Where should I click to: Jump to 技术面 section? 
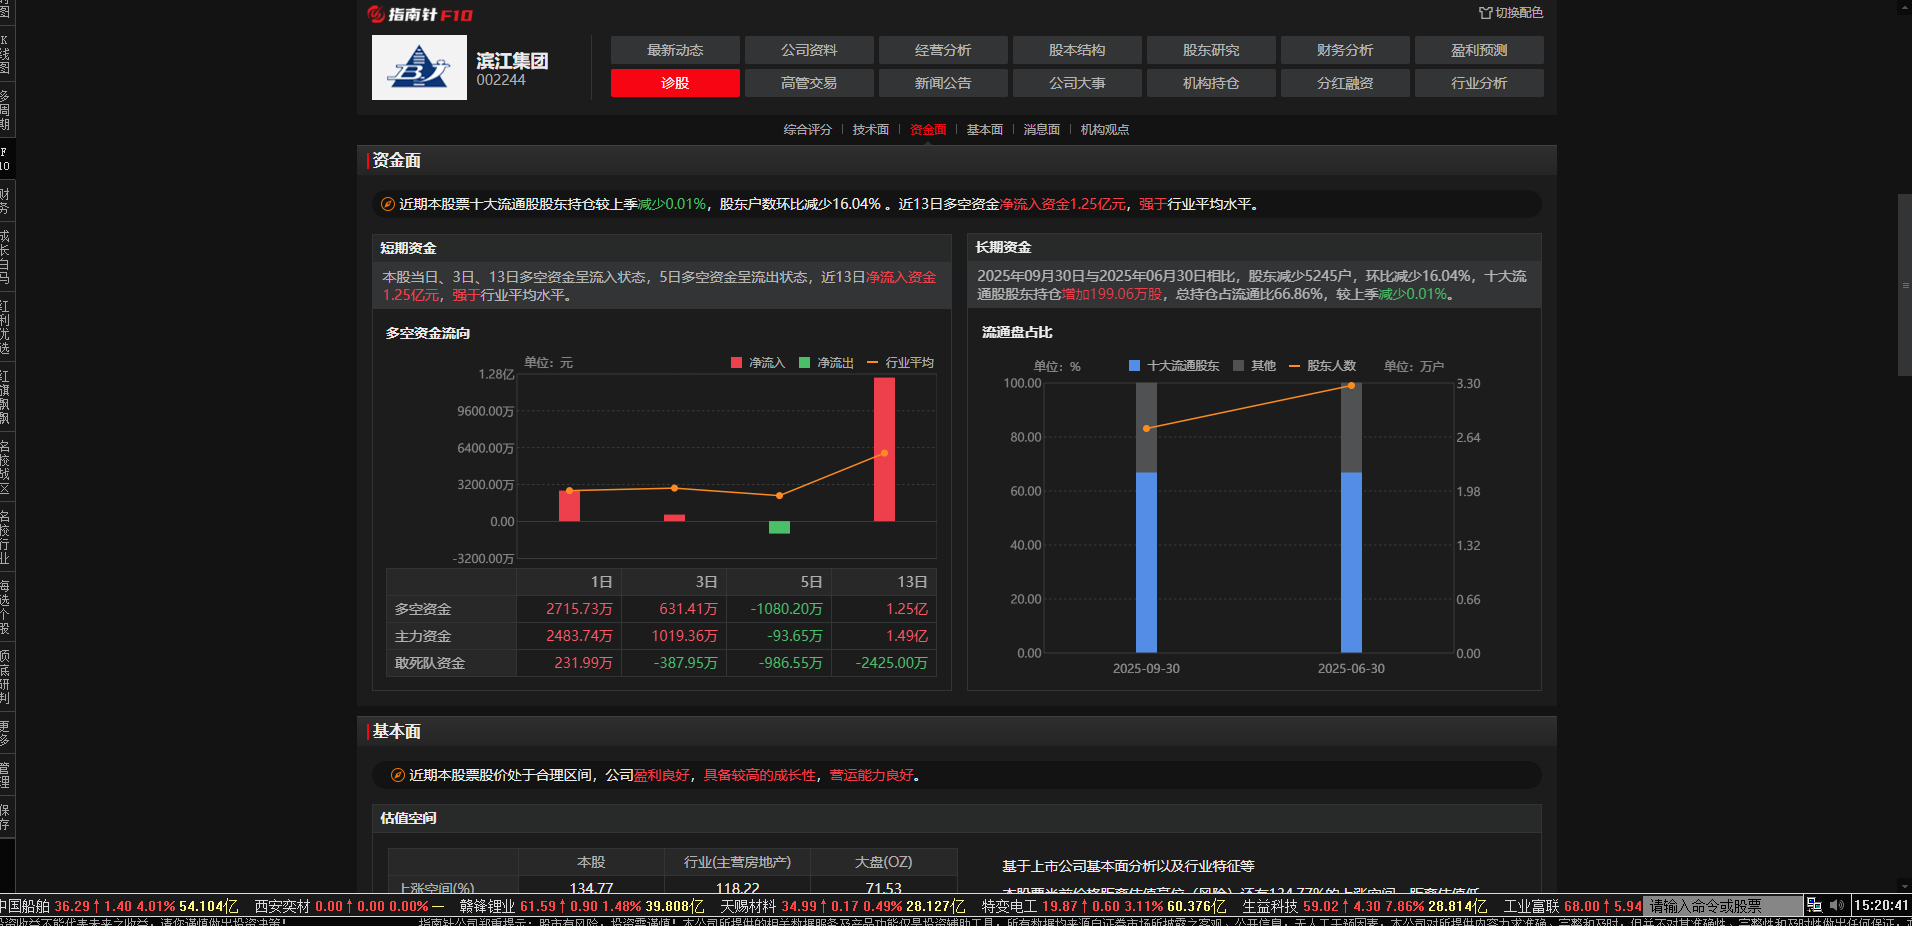point(870,130)
